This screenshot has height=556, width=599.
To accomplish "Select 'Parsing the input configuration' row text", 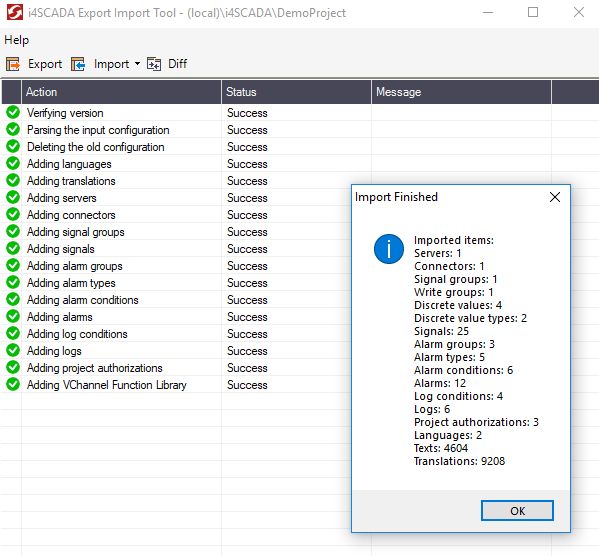I will [x=98, y=130].
